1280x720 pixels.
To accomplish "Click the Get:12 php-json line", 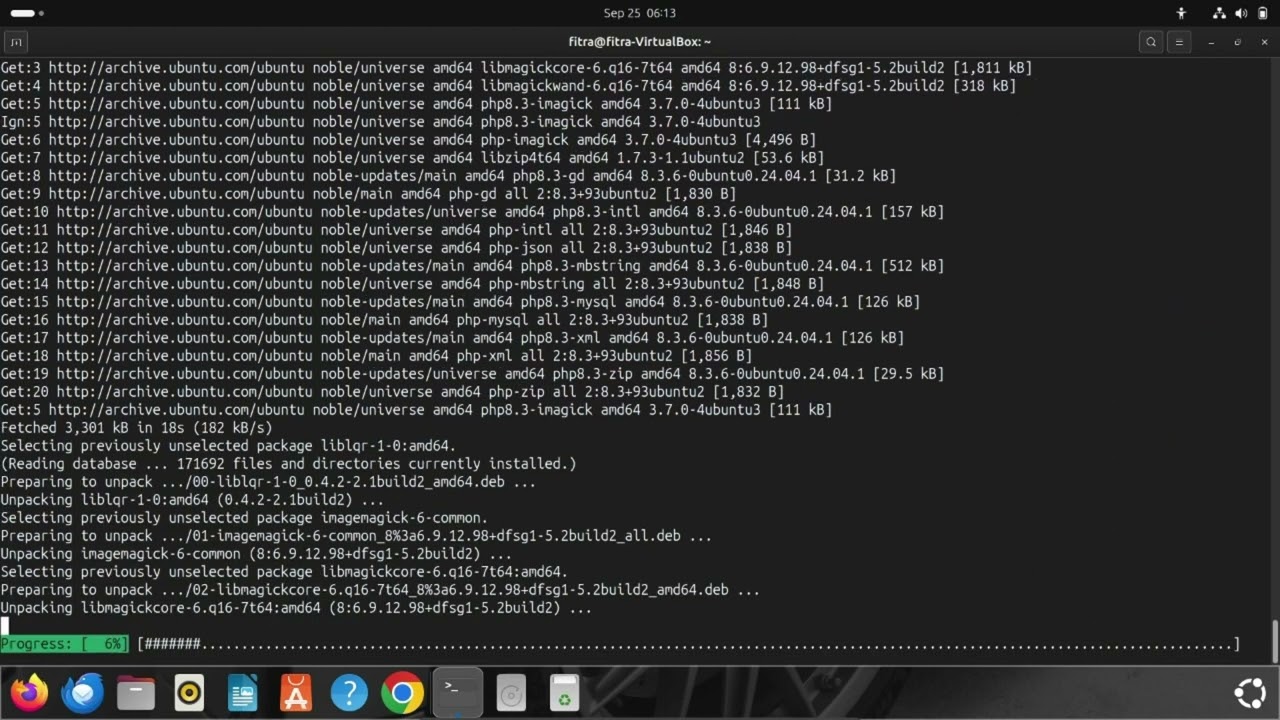I will tap(396, 248).
